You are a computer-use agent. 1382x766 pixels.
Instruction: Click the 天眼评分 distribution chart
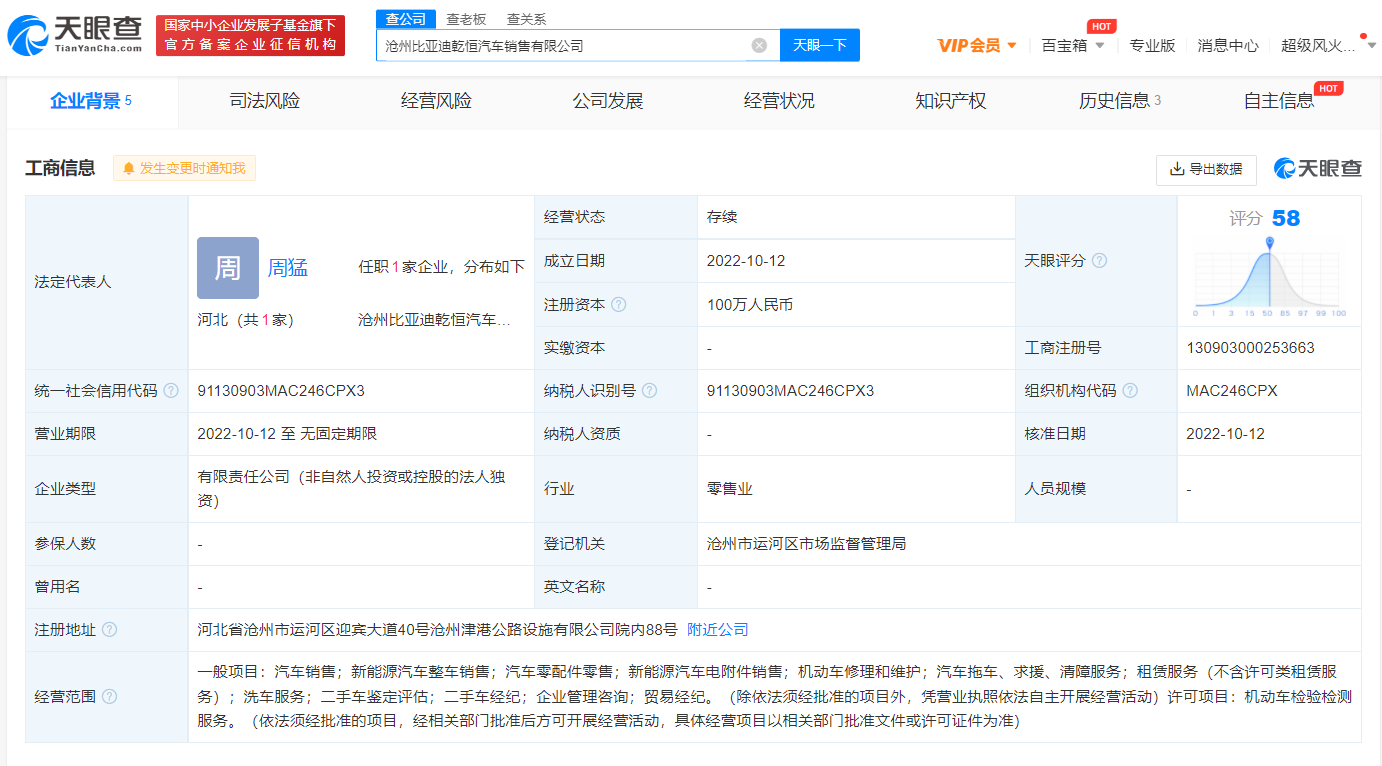[x=1270, y=278]
